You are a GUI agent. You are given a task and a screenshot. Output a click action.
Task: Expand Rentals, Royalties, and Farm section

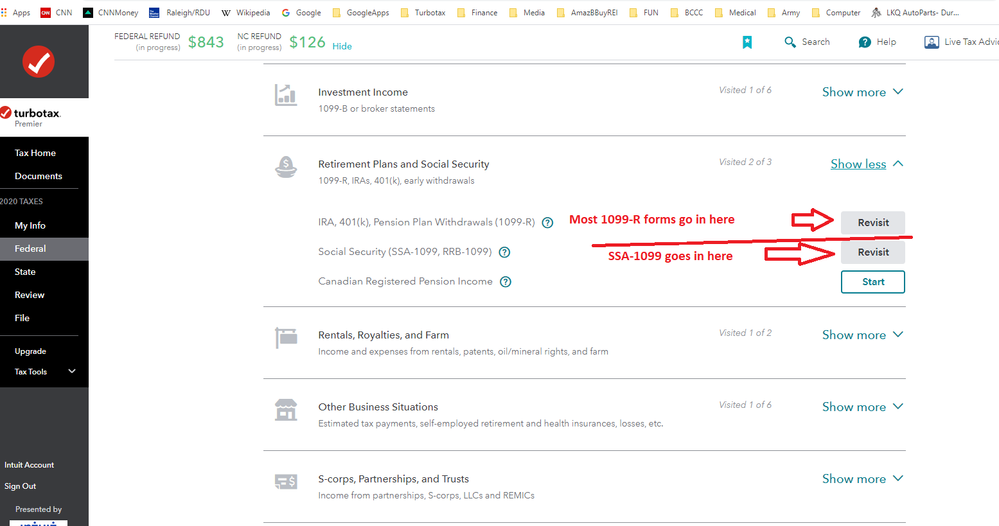(x=863, y=334)
